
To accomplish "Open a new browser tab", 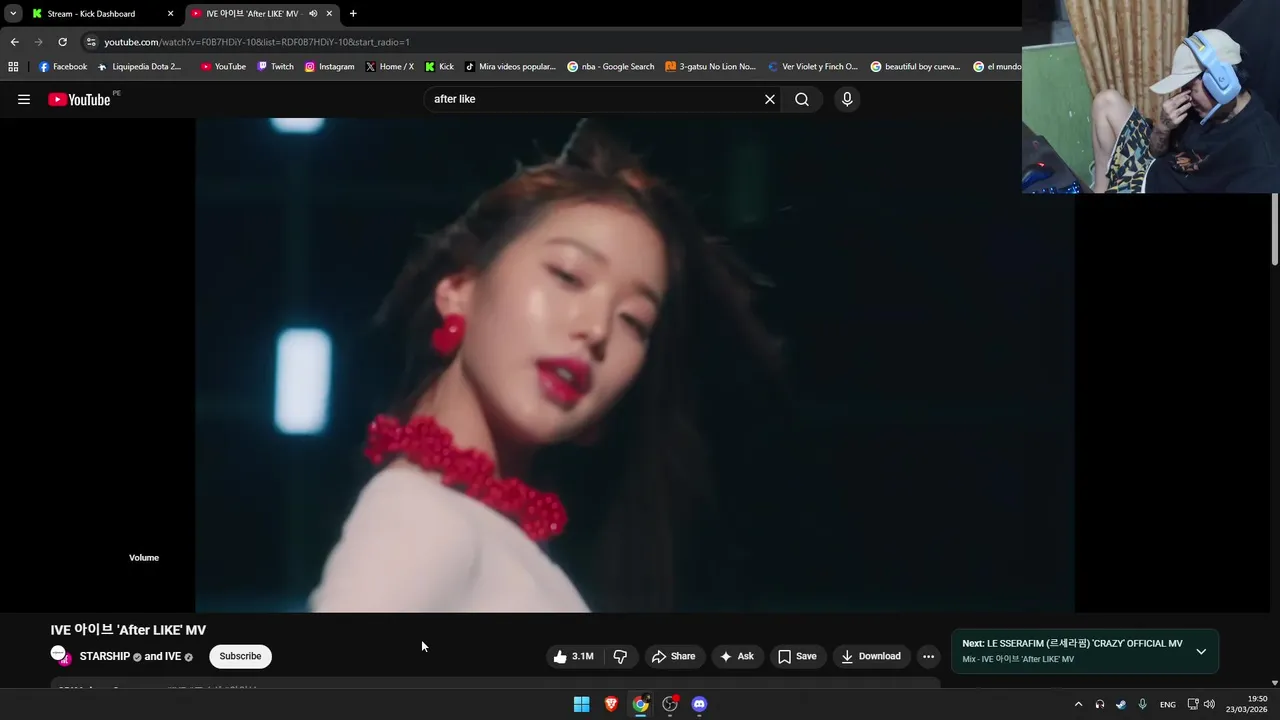I will pos(353,14).
